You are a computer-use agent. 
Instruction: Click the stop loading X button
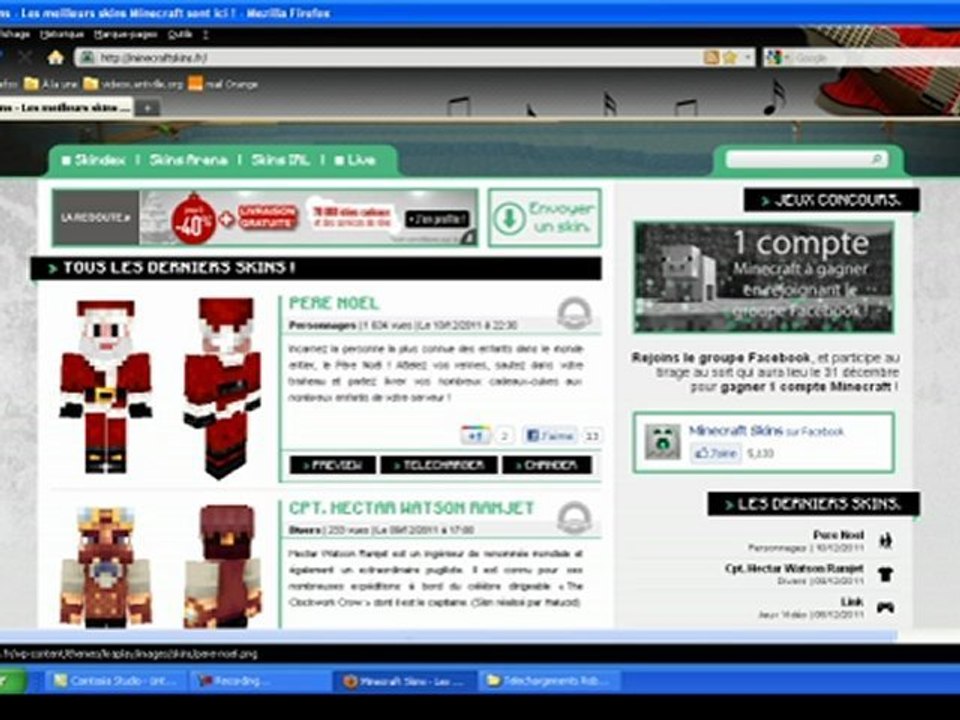(25, 58)
